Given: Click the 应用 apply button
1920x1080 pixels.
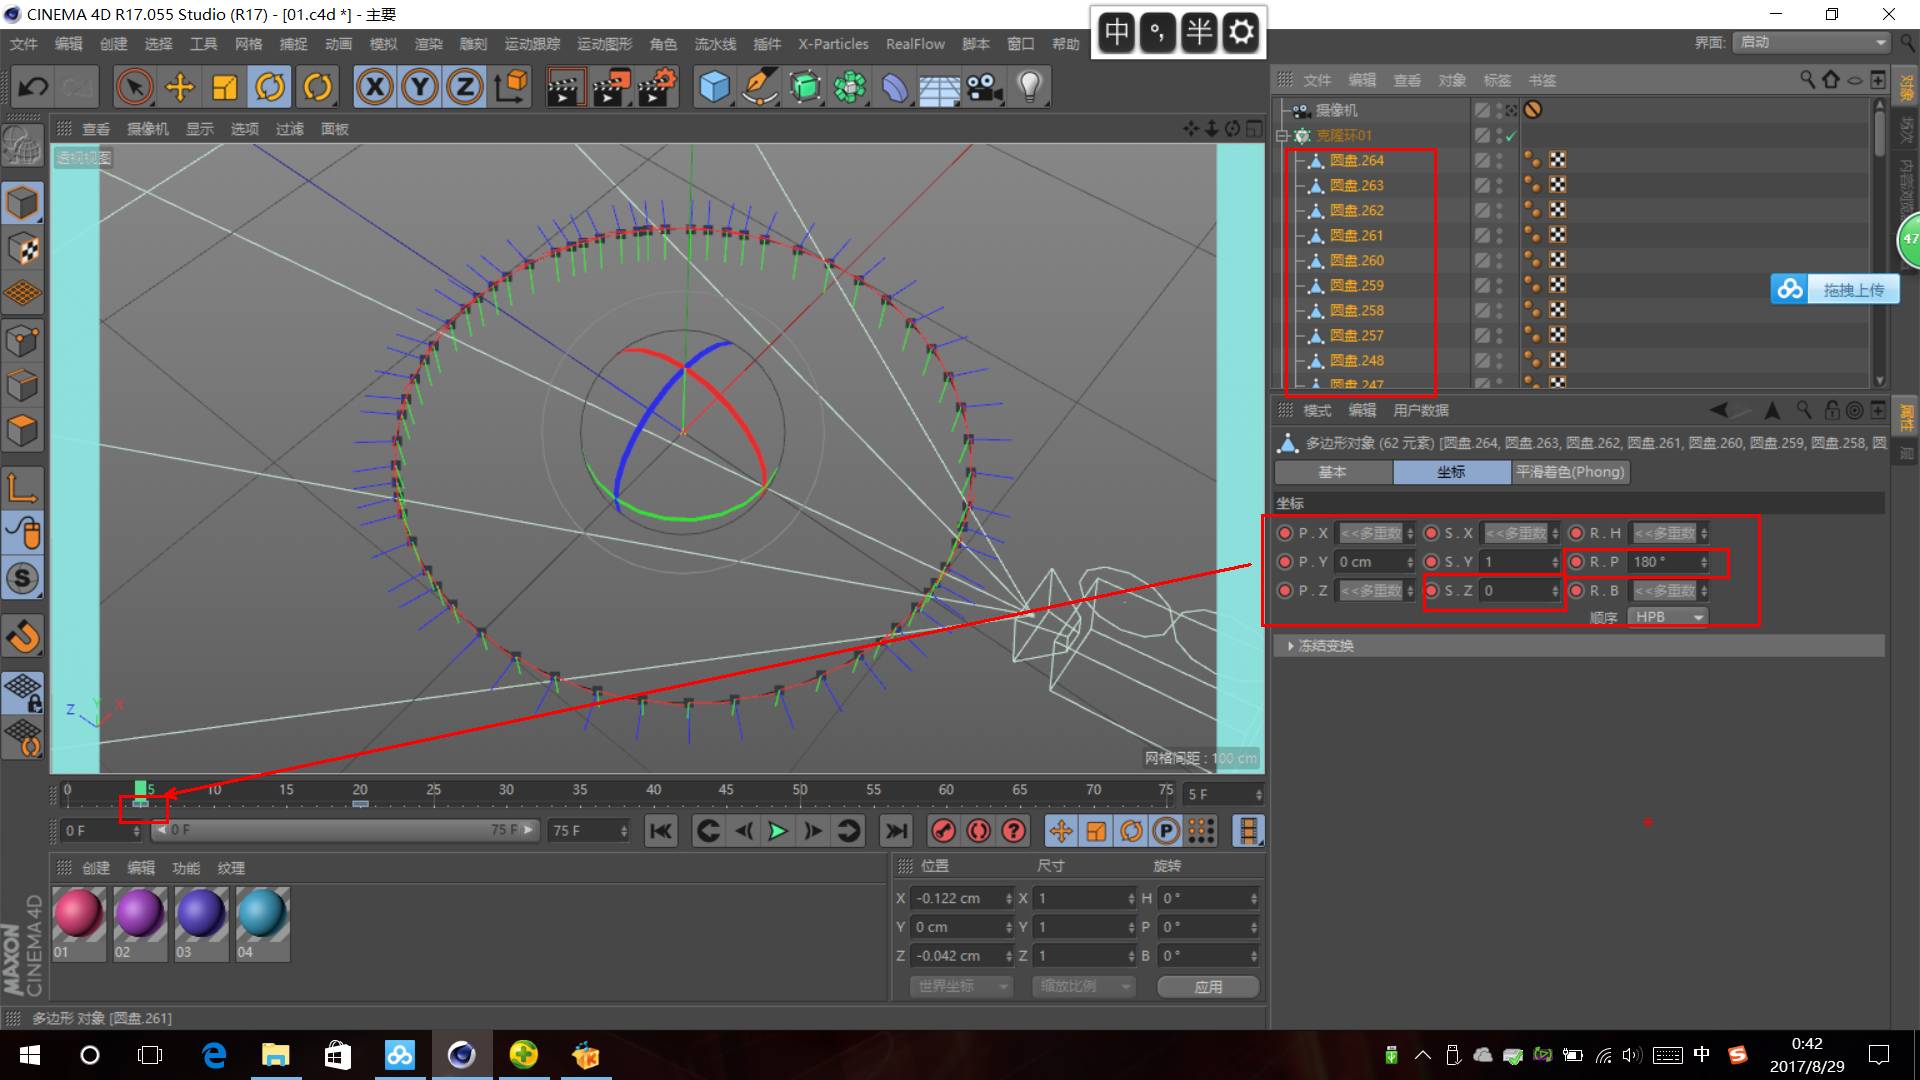Looking at the screenshot, I should click(x=1208, y=986).
